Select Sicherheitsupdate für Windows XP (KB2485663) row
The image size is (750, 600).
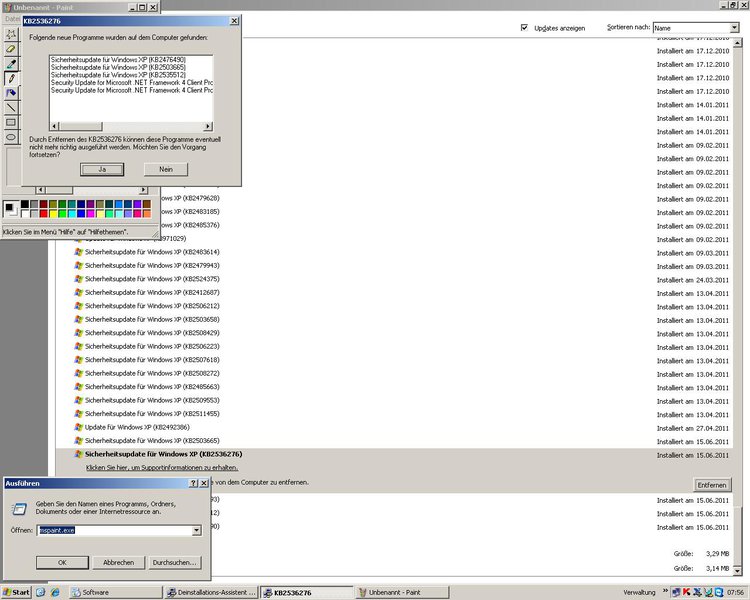[392, 387]
